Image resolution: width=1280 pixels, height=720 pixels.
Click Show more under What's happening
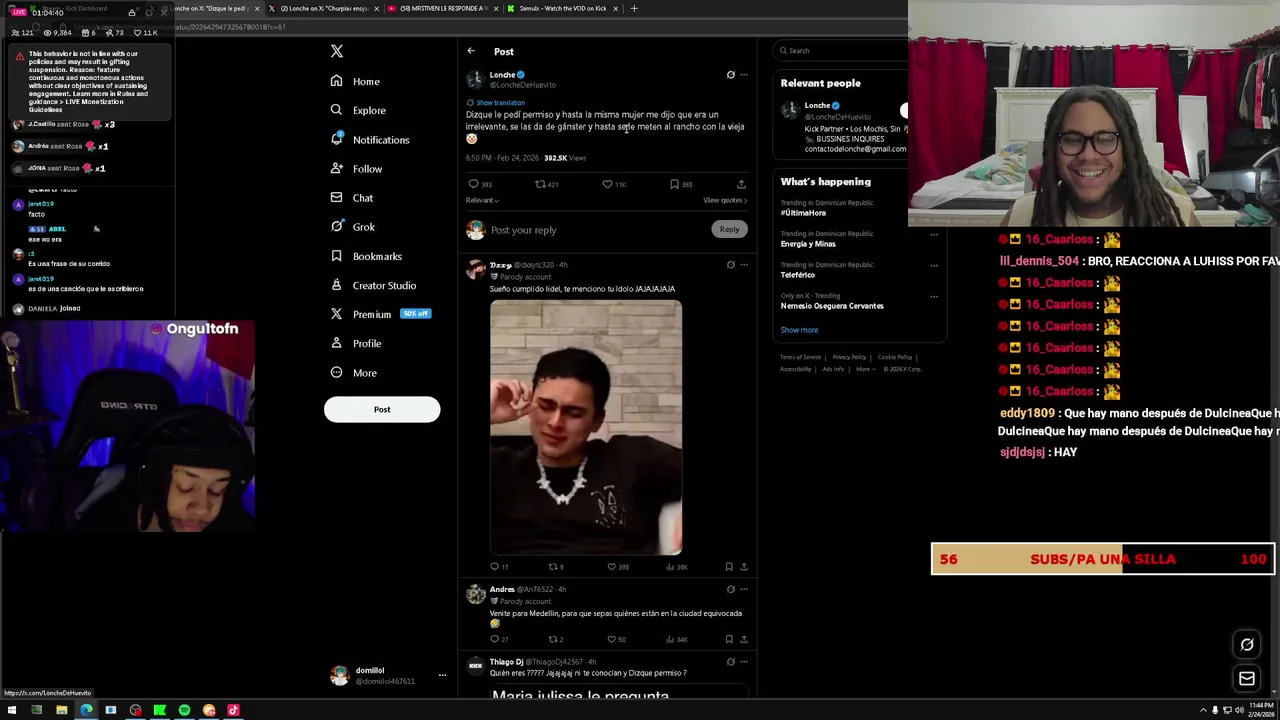pyautogui.click(x=799, y=330)
